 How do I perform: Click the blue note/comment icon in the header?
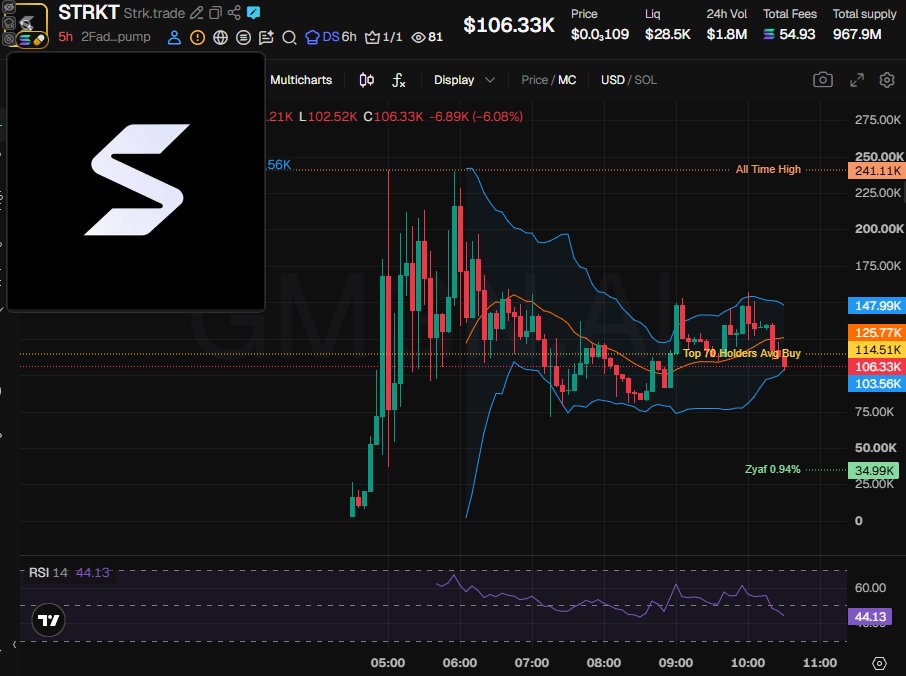coord(253,13)
